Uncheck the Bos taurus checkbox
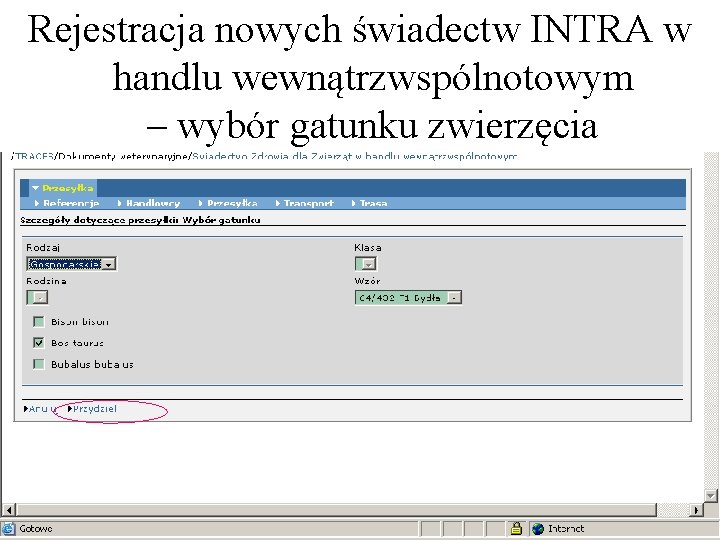720x540 pixels. pos(39,343)
